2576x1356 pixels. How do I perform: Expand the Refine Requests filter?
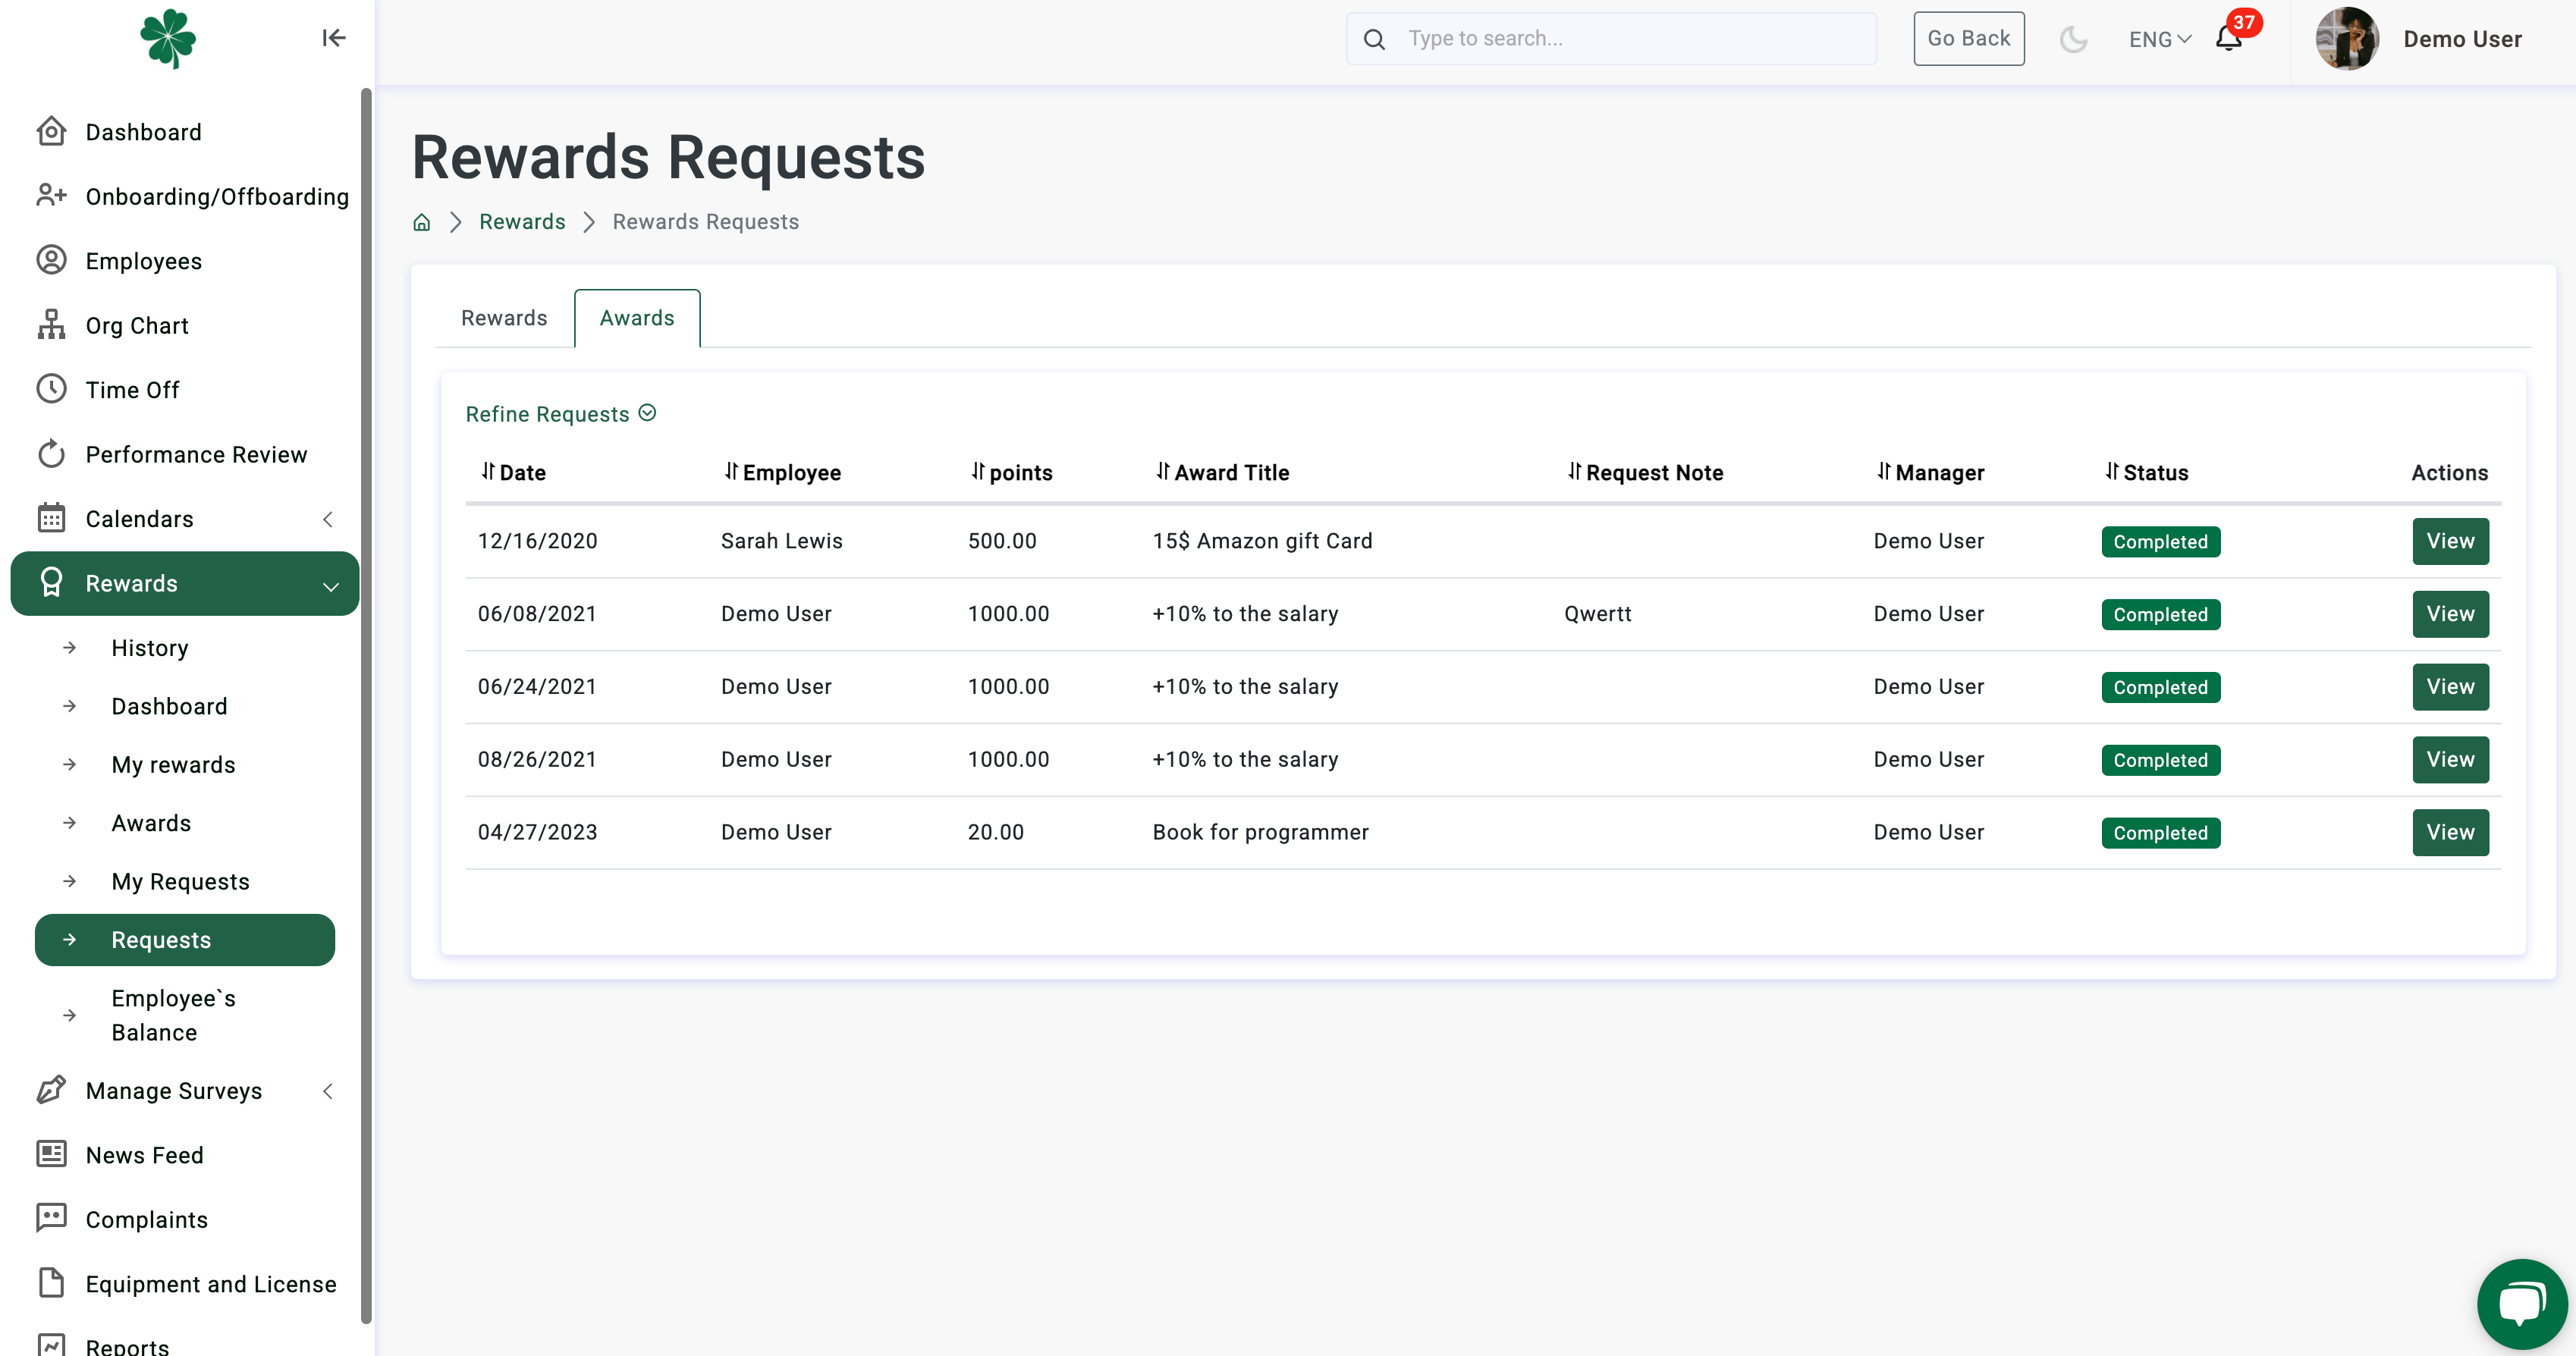pyautogui.click(x=561, y=414)
